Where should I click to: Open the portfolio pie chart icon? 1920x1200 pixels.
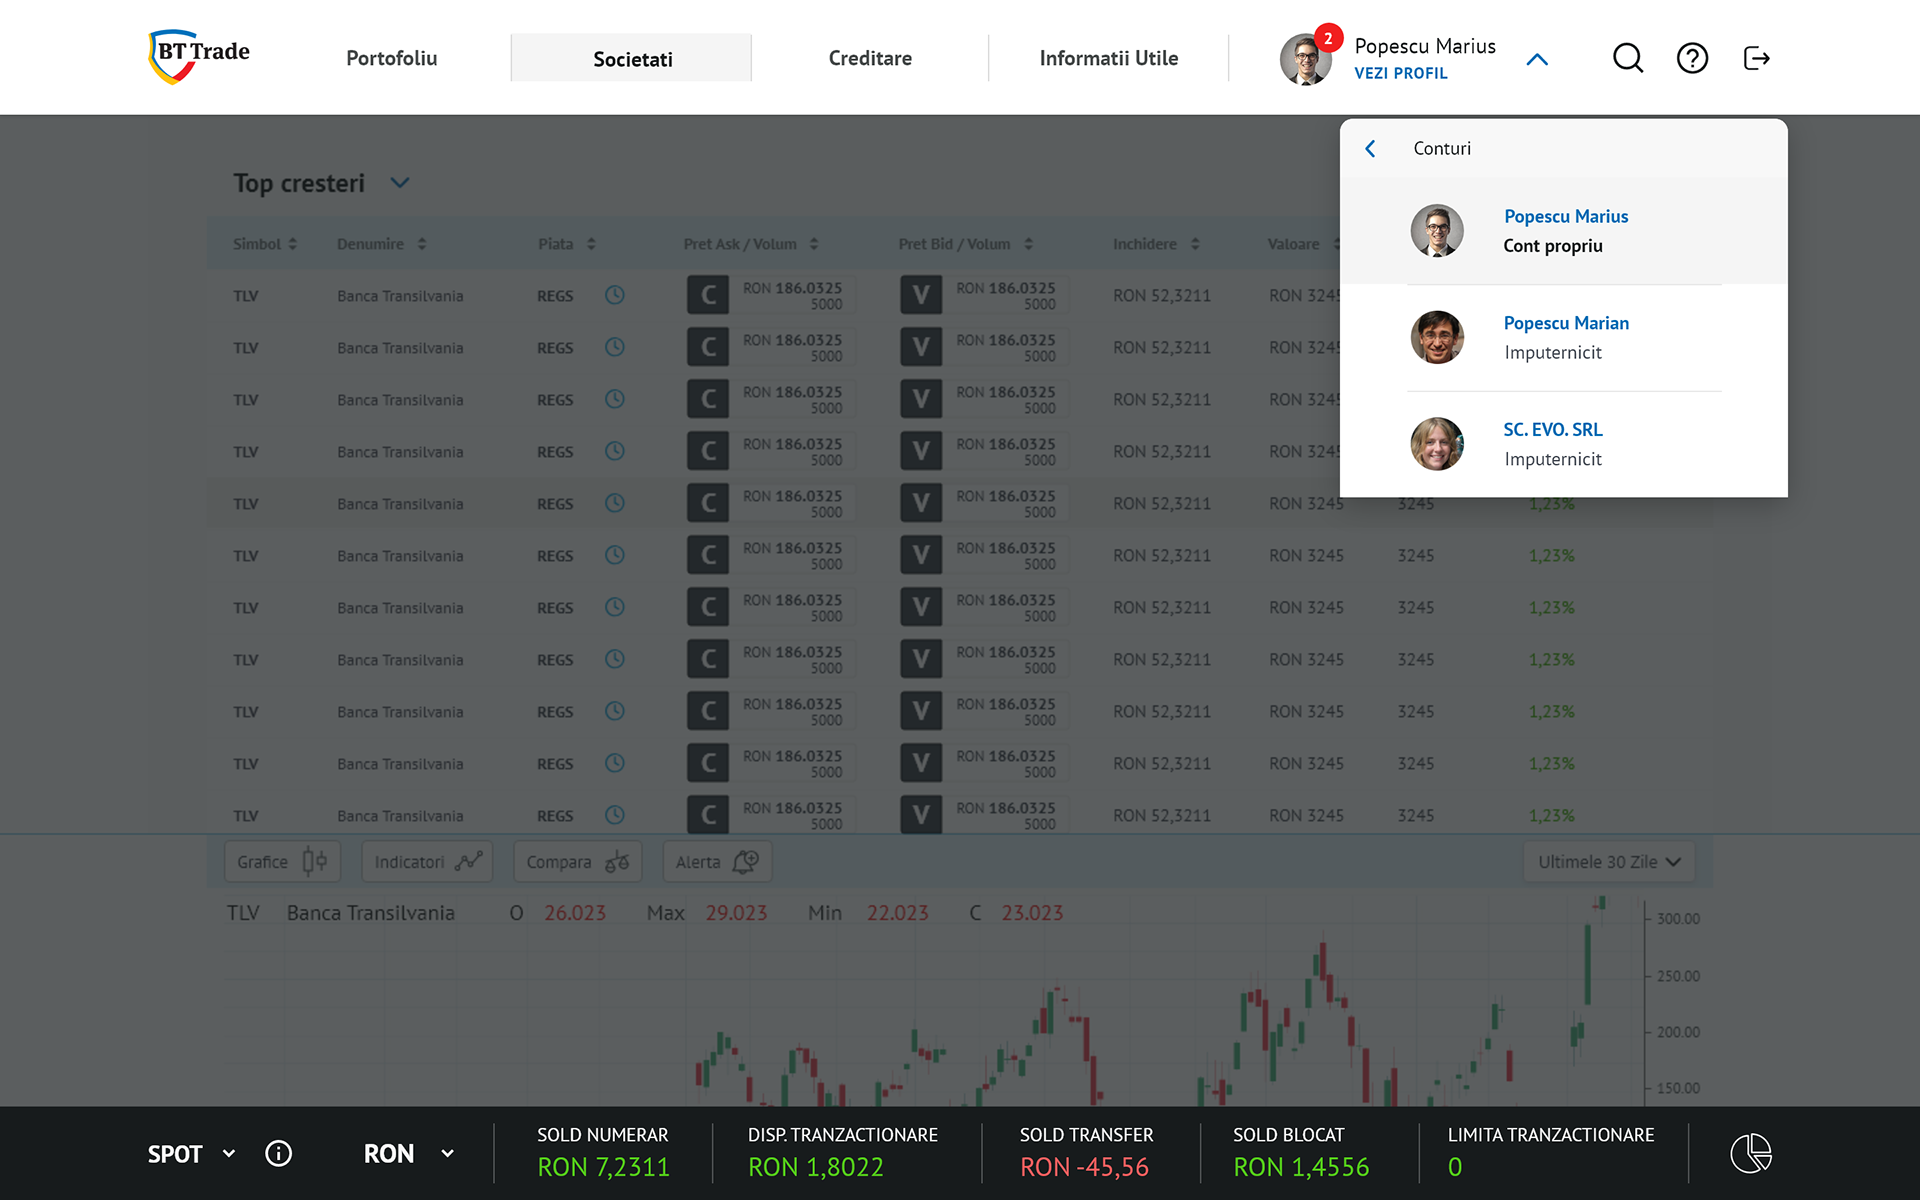point(1751,1153)
